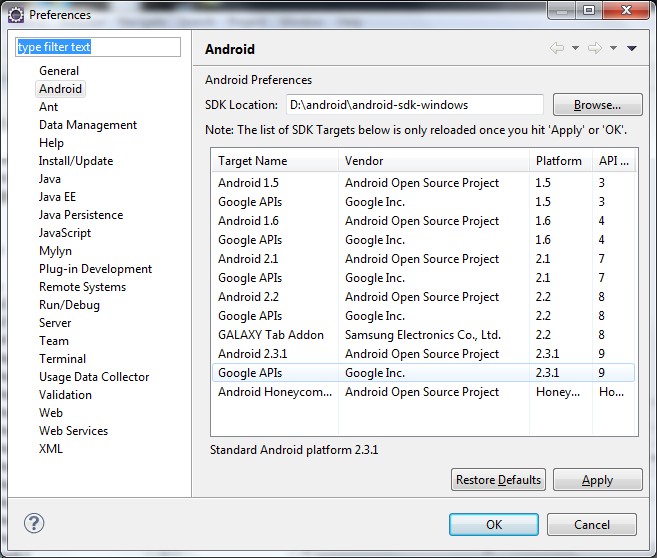The image size is (657, 558).
Task: Select Google APIs row with API 8
Action: pyautogui.click(x=424, y=316)
